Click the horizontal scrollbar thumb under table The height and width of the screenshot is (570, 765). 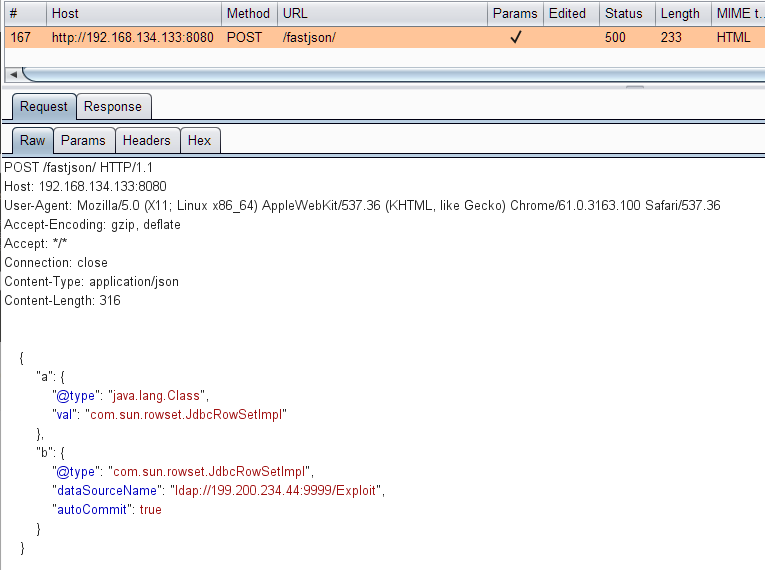pos(393,75)
